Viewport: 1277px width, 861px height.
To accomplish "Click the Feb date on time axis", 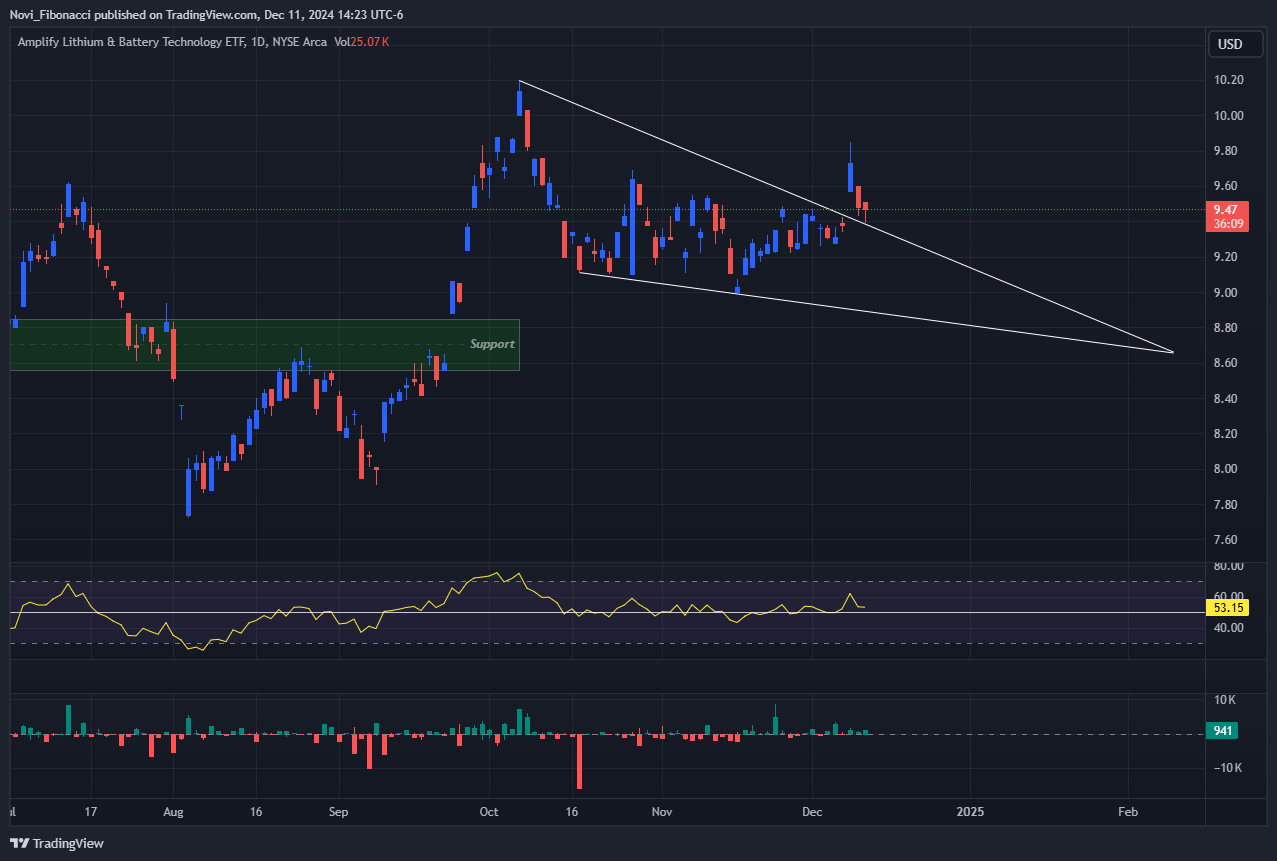I will point(1127,811).
